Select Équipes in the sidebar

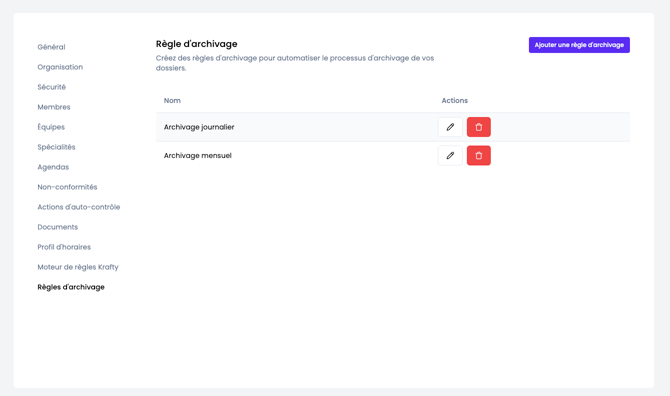[x=51, y=127]
